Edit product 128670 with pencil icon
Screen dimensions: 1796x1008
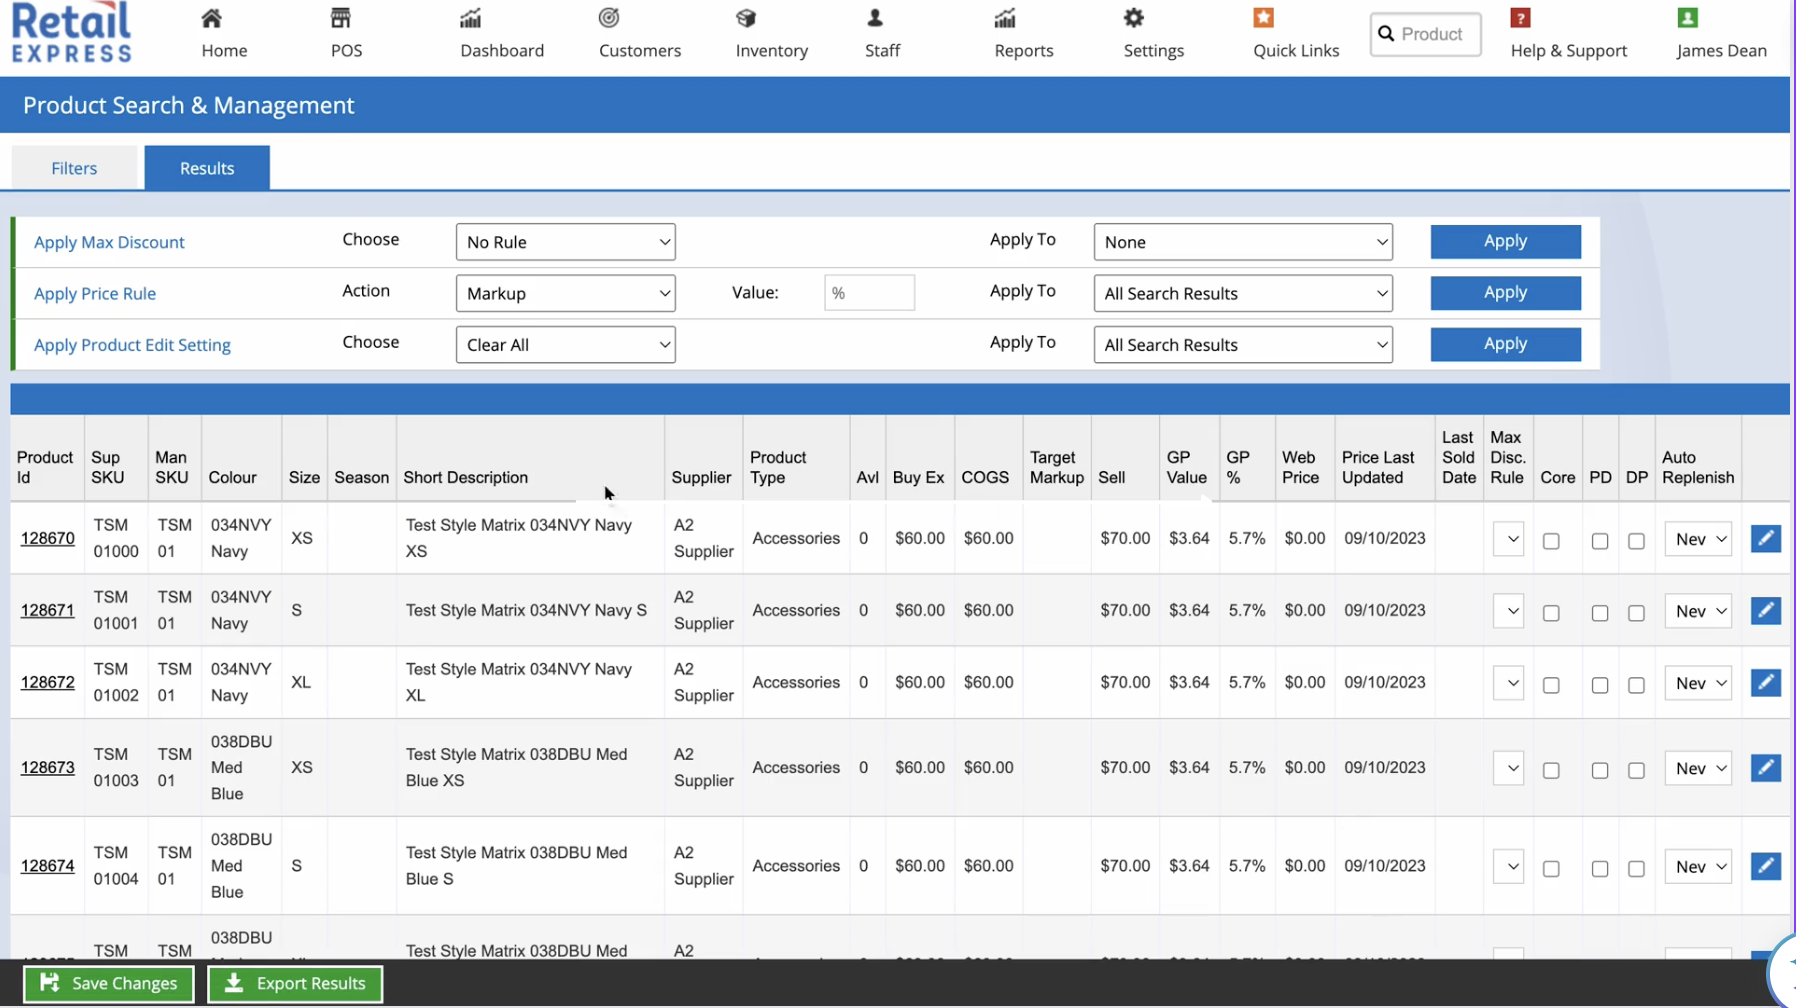point(1766,538)
